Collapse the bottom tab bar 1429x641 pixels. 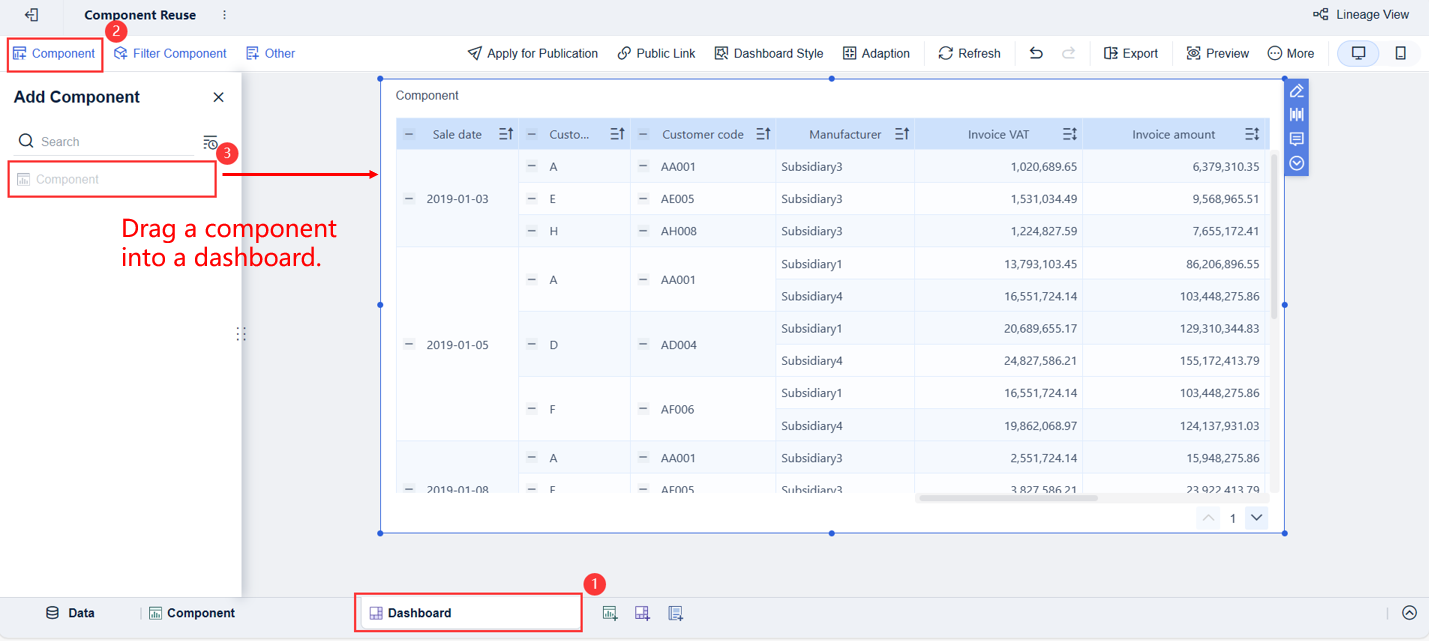pos(1410,613)
